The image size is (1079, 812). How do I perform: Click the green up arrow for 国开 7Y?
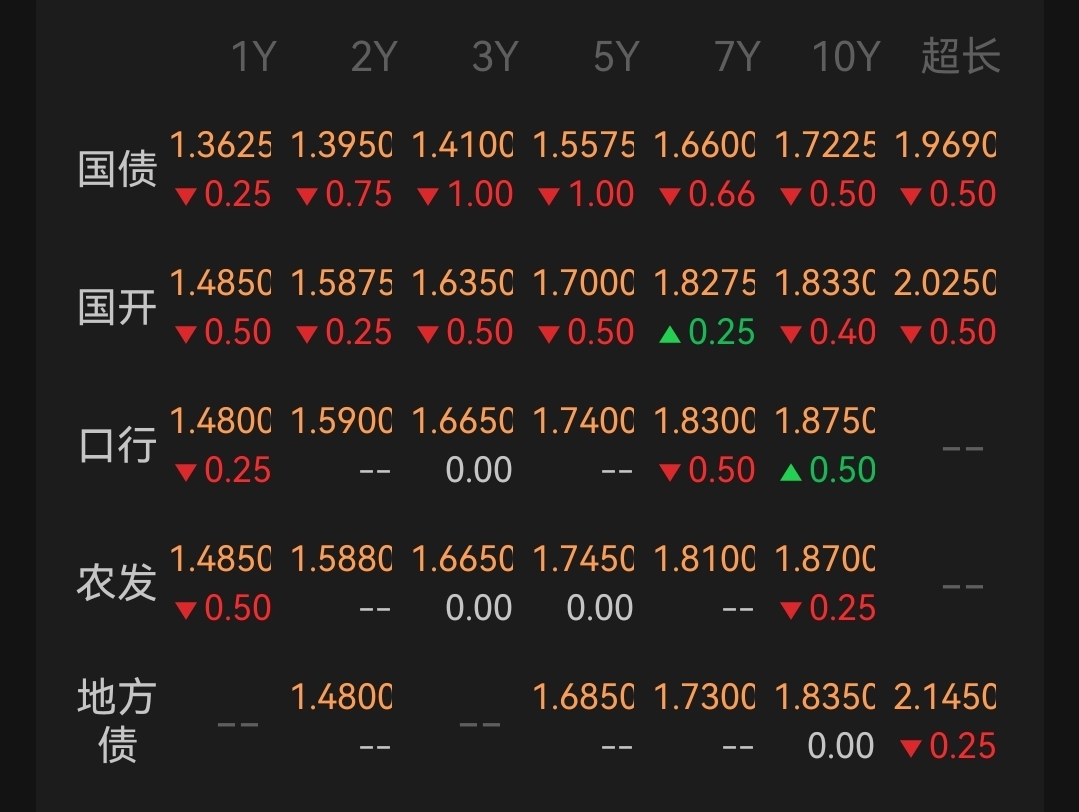pos(670,334)
